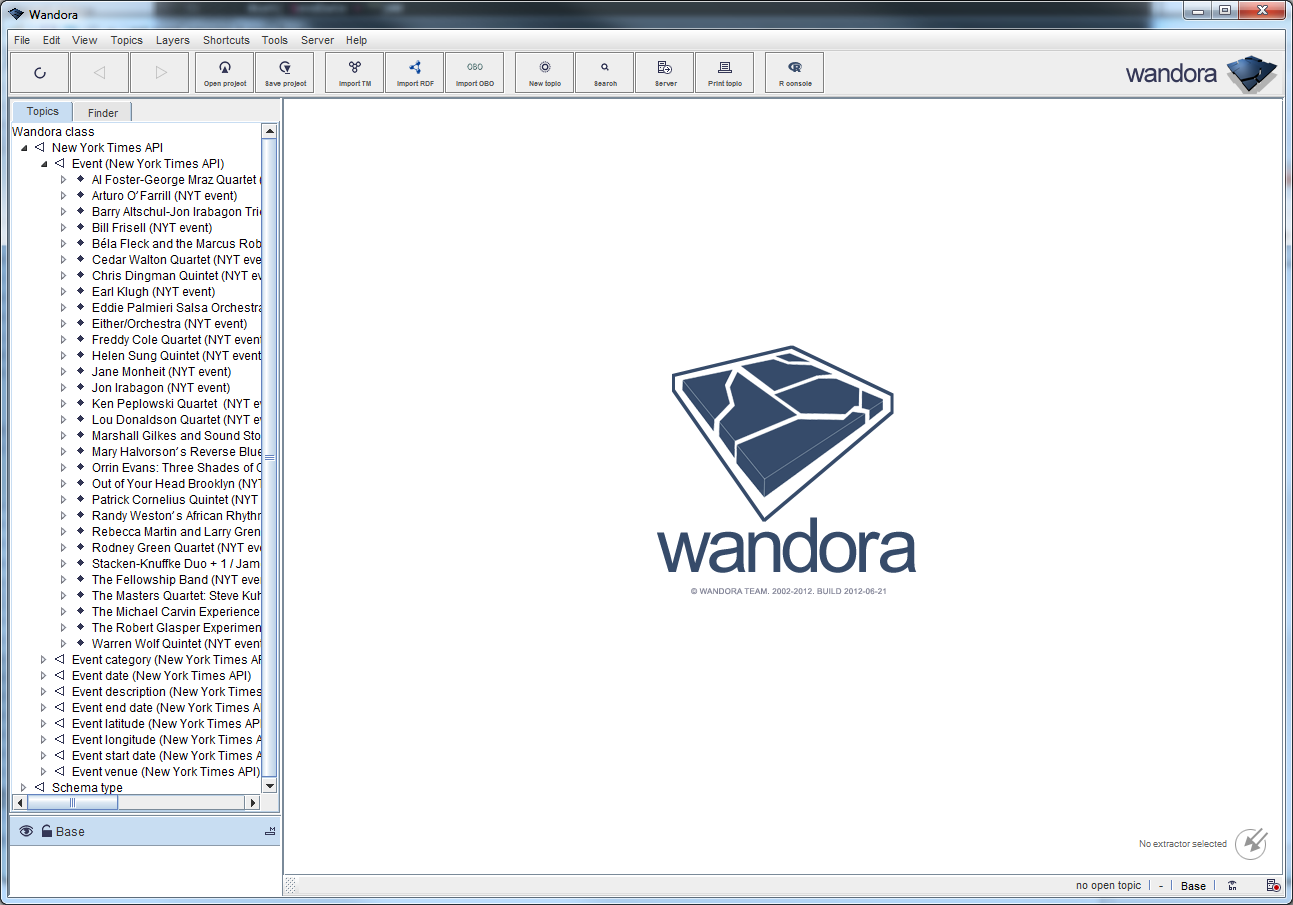Open the R console from the toolbar
The image size is (1293, 905).
pos(794,72)
